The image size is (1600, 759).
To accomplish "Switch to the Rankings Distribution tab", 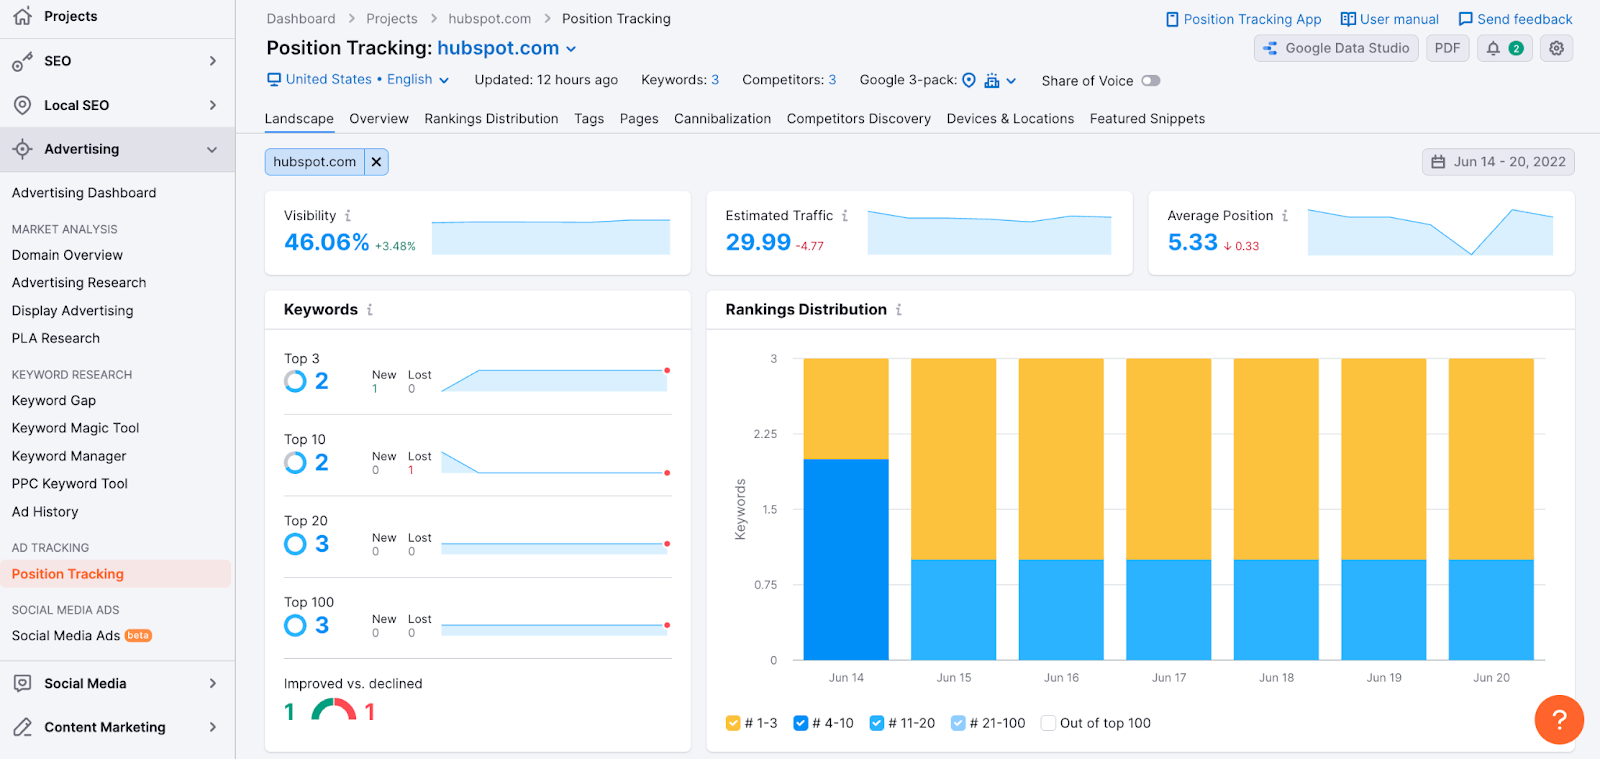I will pos(491,119).
